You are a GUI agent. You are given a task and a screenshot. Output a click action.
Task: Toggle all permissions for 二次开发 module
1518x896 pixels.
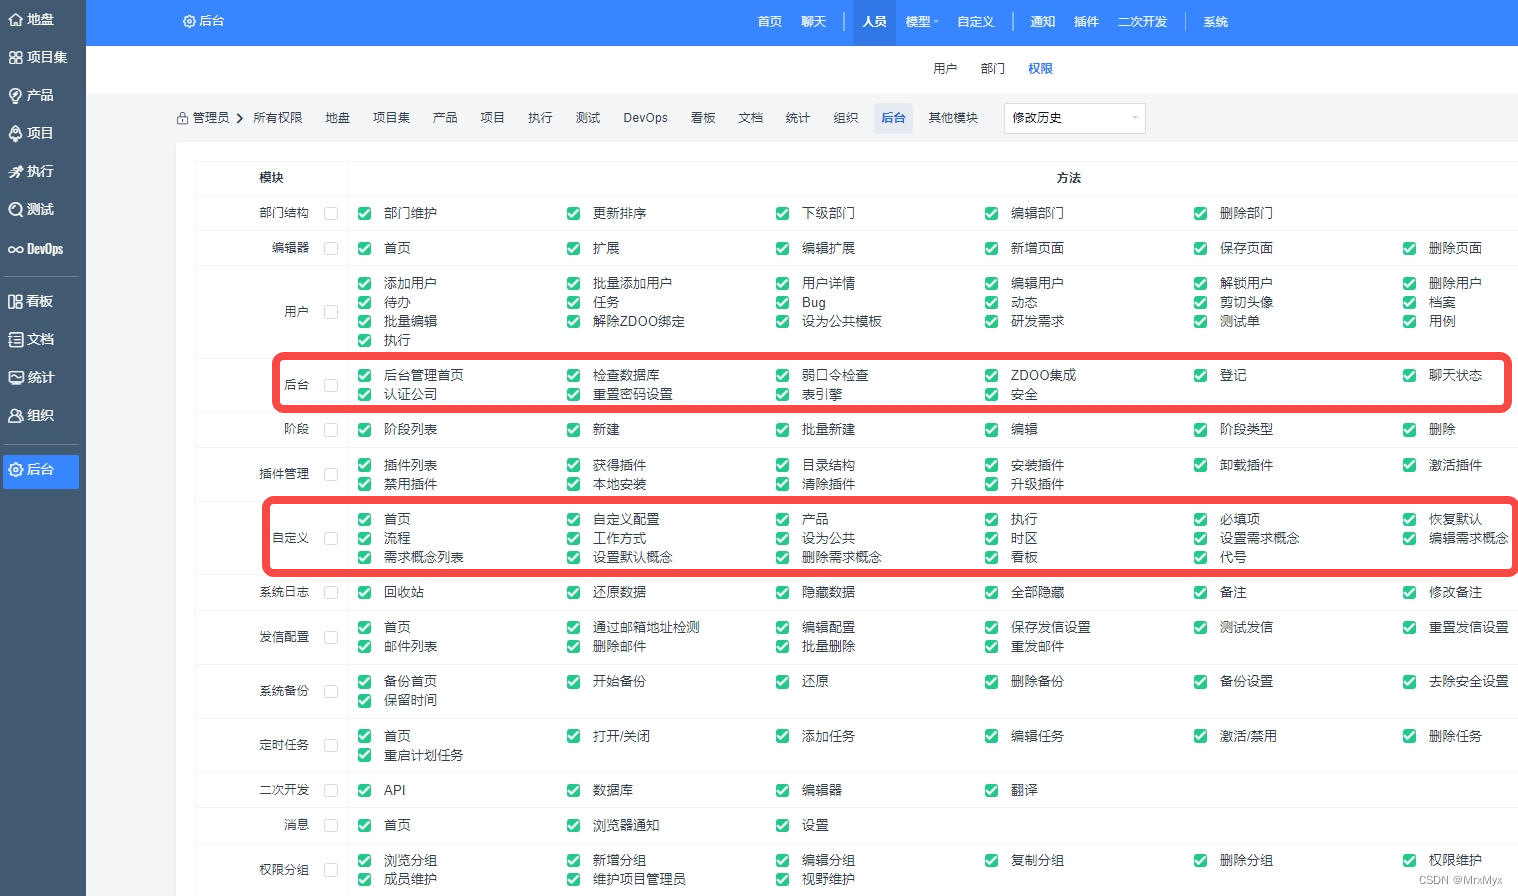pyautogui.click(x=331, y=790)
